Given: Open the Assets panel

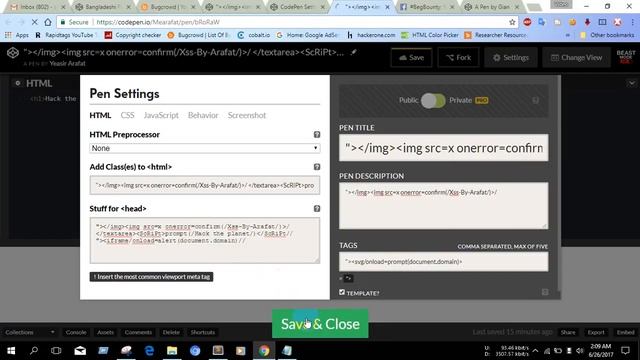Looking at the screenshot, I should tap(105, 332).
